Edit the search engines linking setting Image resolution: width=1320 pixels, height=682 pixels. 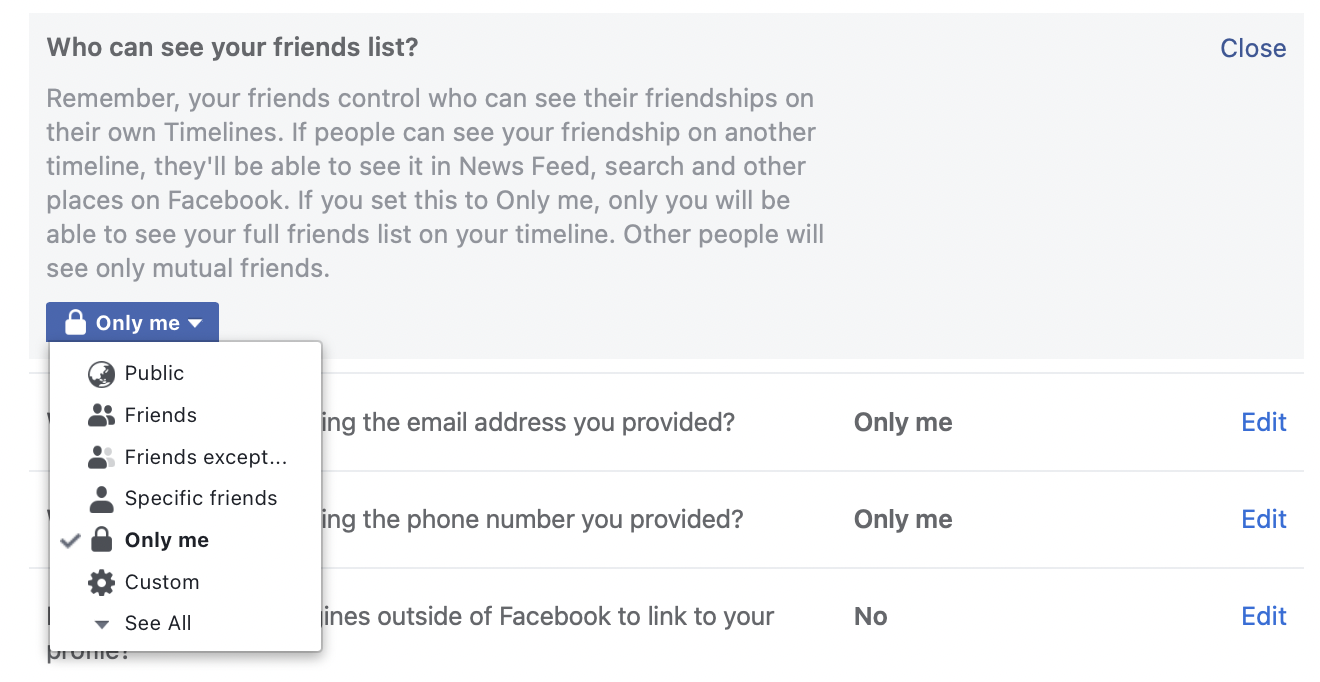tap(1264, 616)
